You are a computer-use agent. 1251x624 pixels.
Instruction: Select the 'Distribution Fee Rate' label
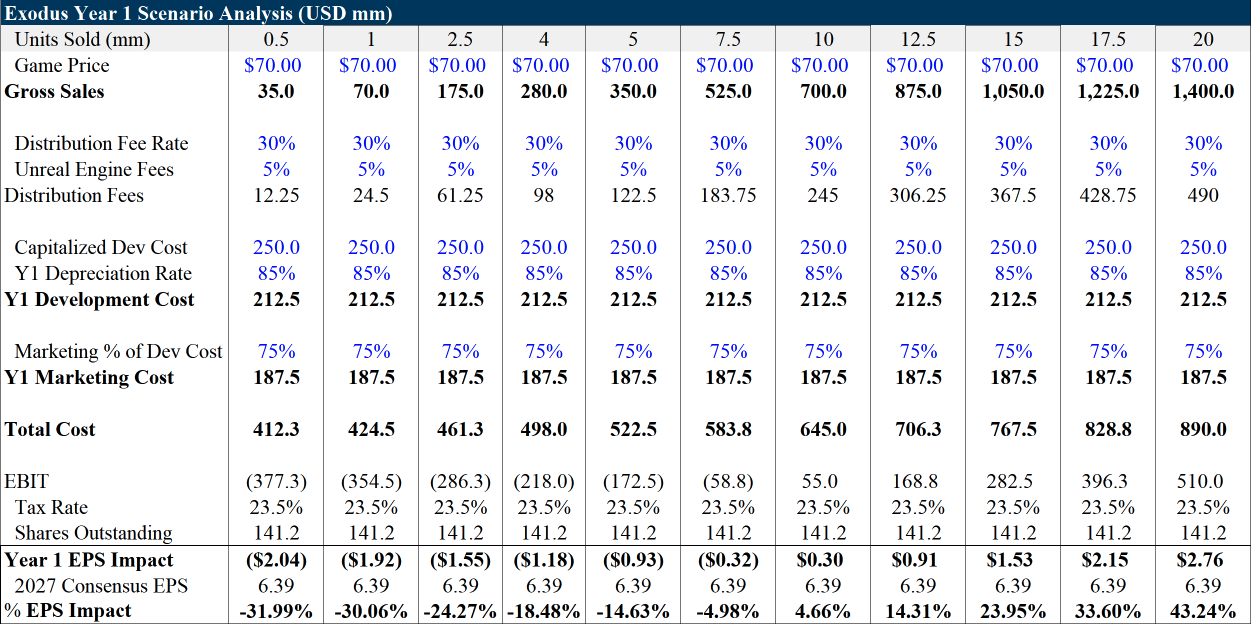click(101, 143)
